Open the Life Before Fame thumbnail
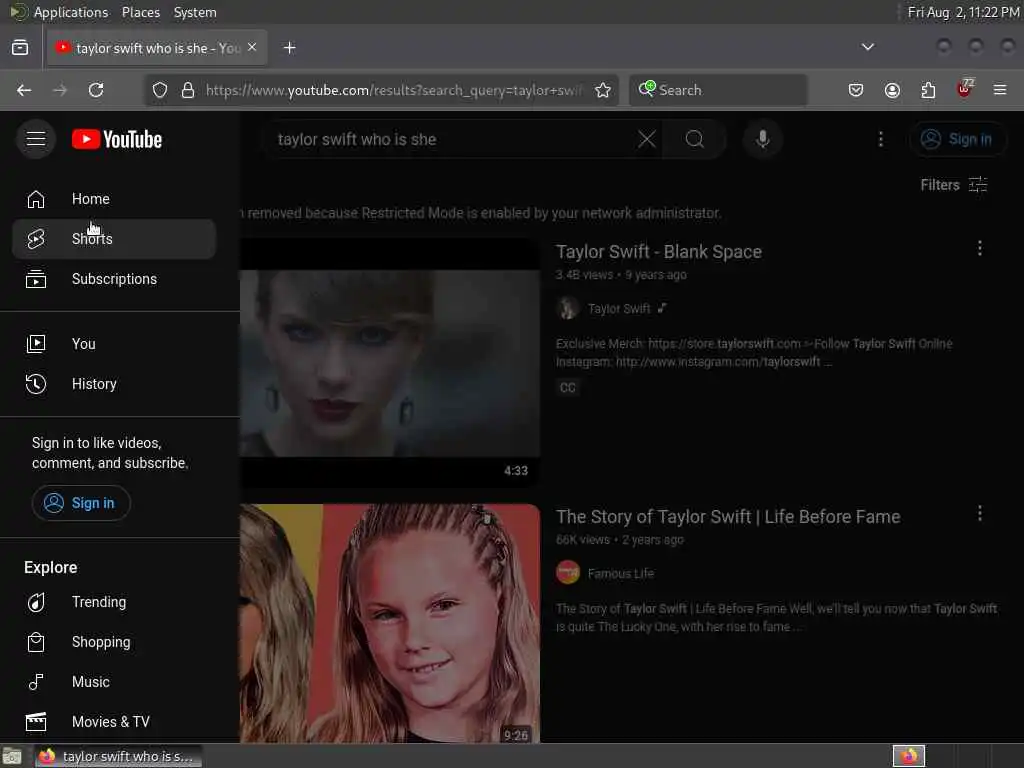Image resolution: width=1024 pixels, height=768 pixels. click(x=390, y=623)
